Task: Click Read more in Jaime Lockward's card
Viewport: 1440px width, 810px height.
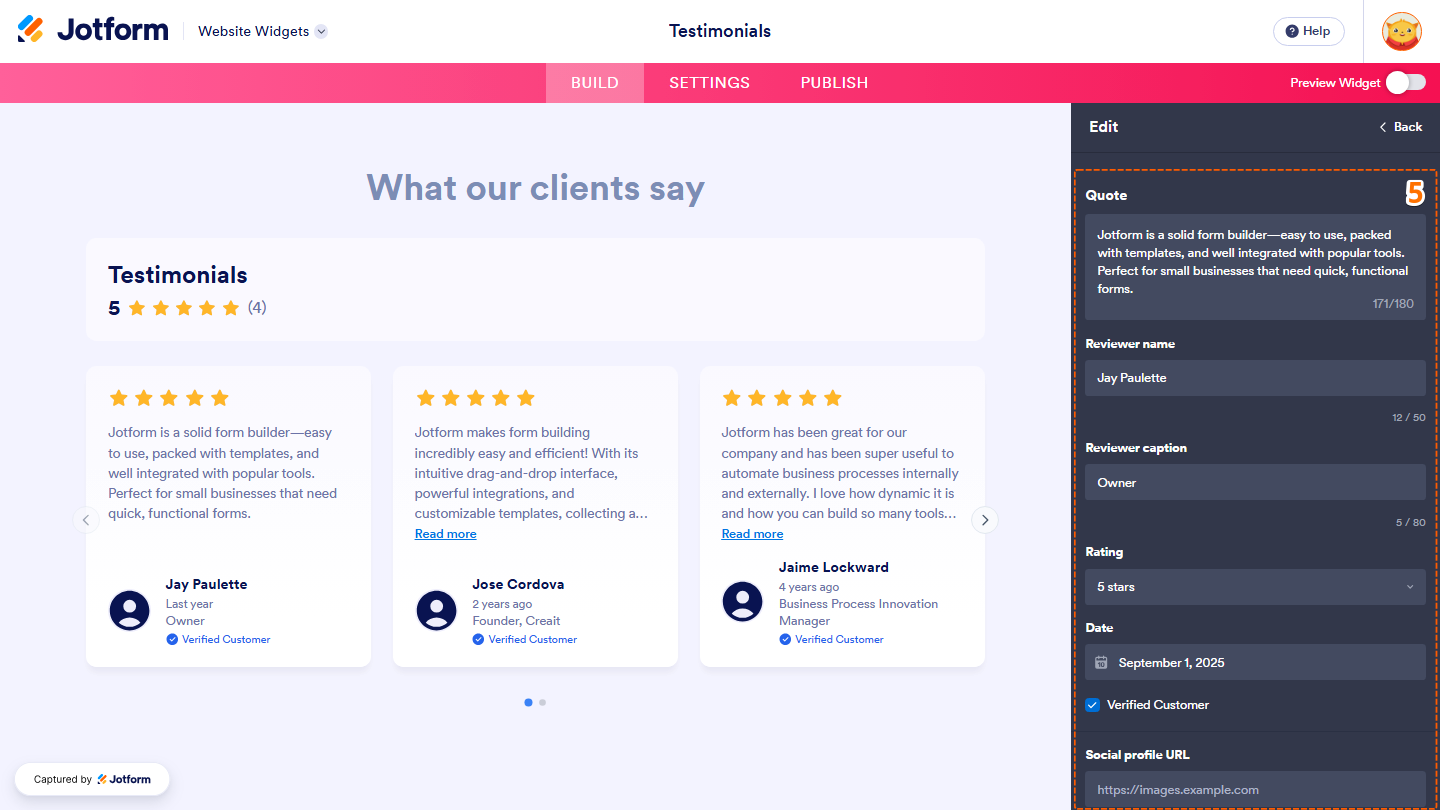Action: pos(752,534)
